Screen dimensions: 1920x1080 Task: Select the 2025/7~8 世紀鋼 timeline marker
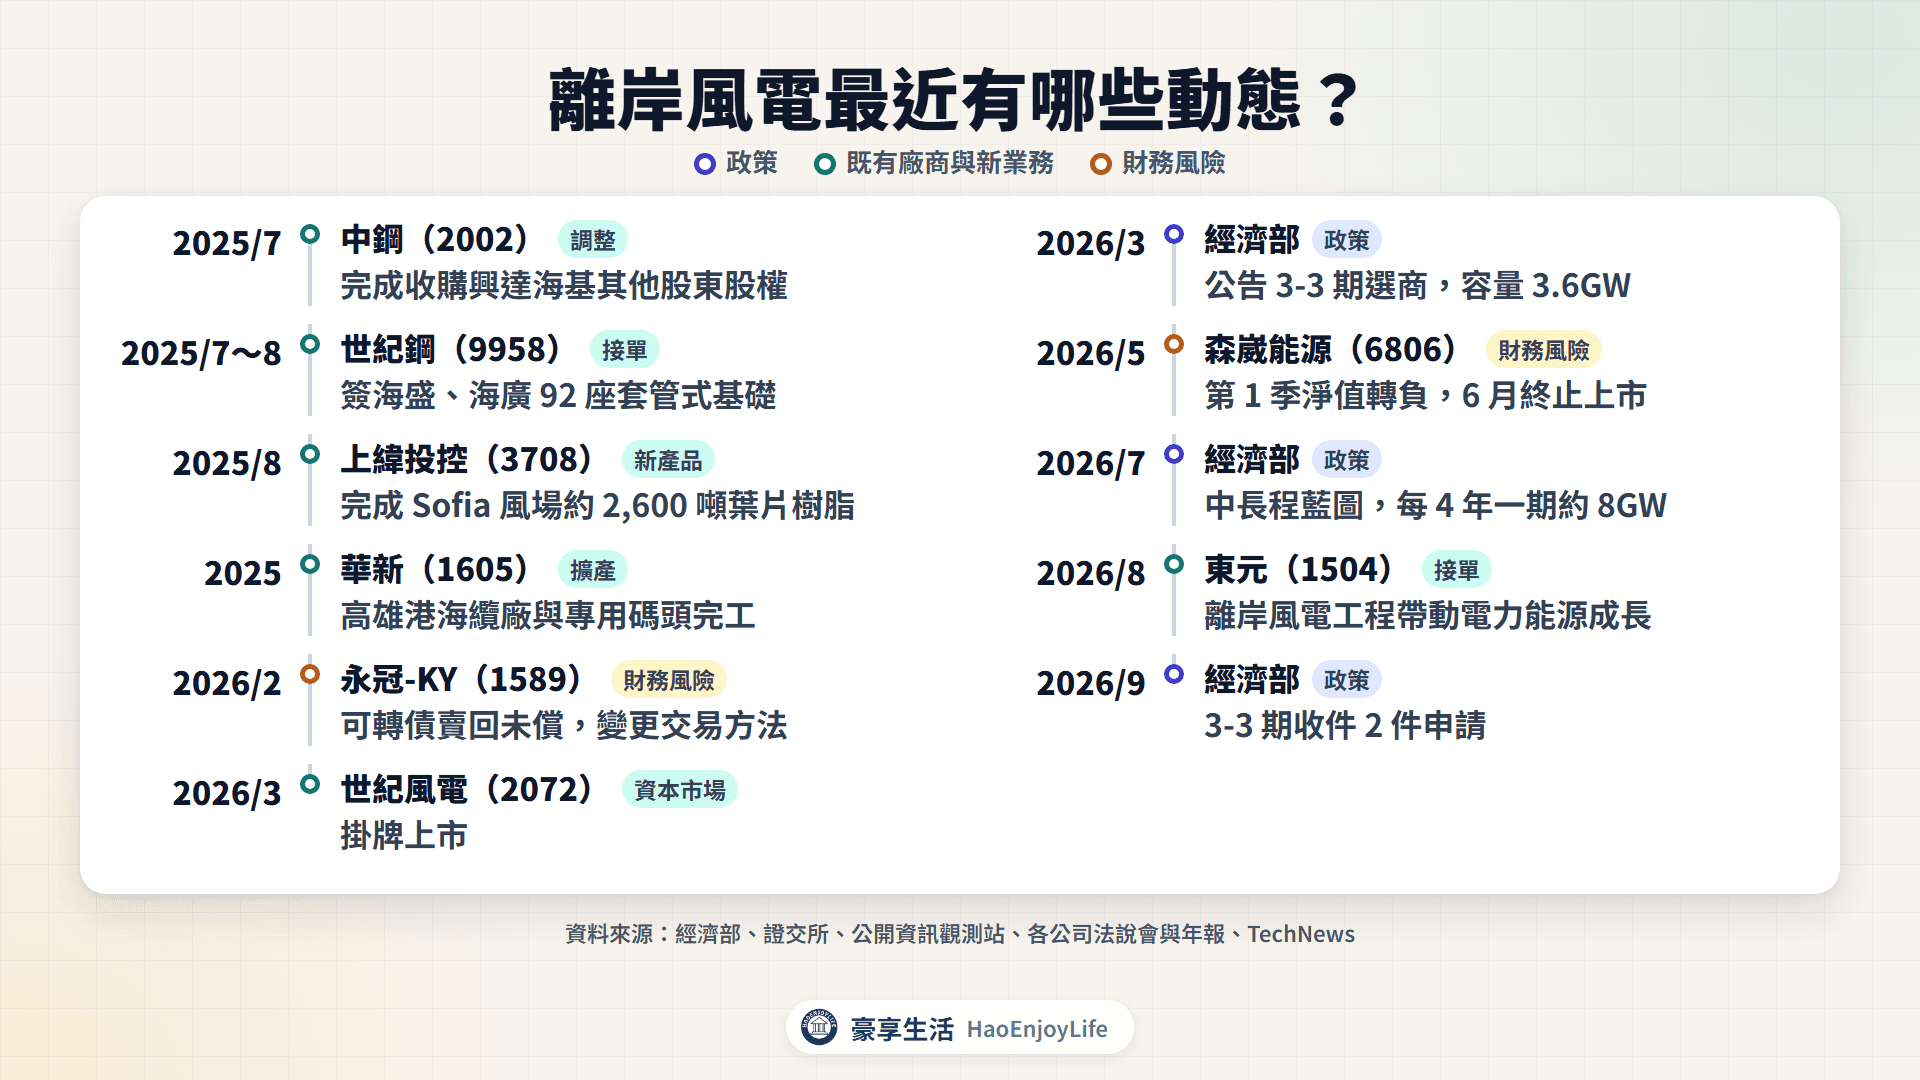pyautogui.click(x=310, y=344)
